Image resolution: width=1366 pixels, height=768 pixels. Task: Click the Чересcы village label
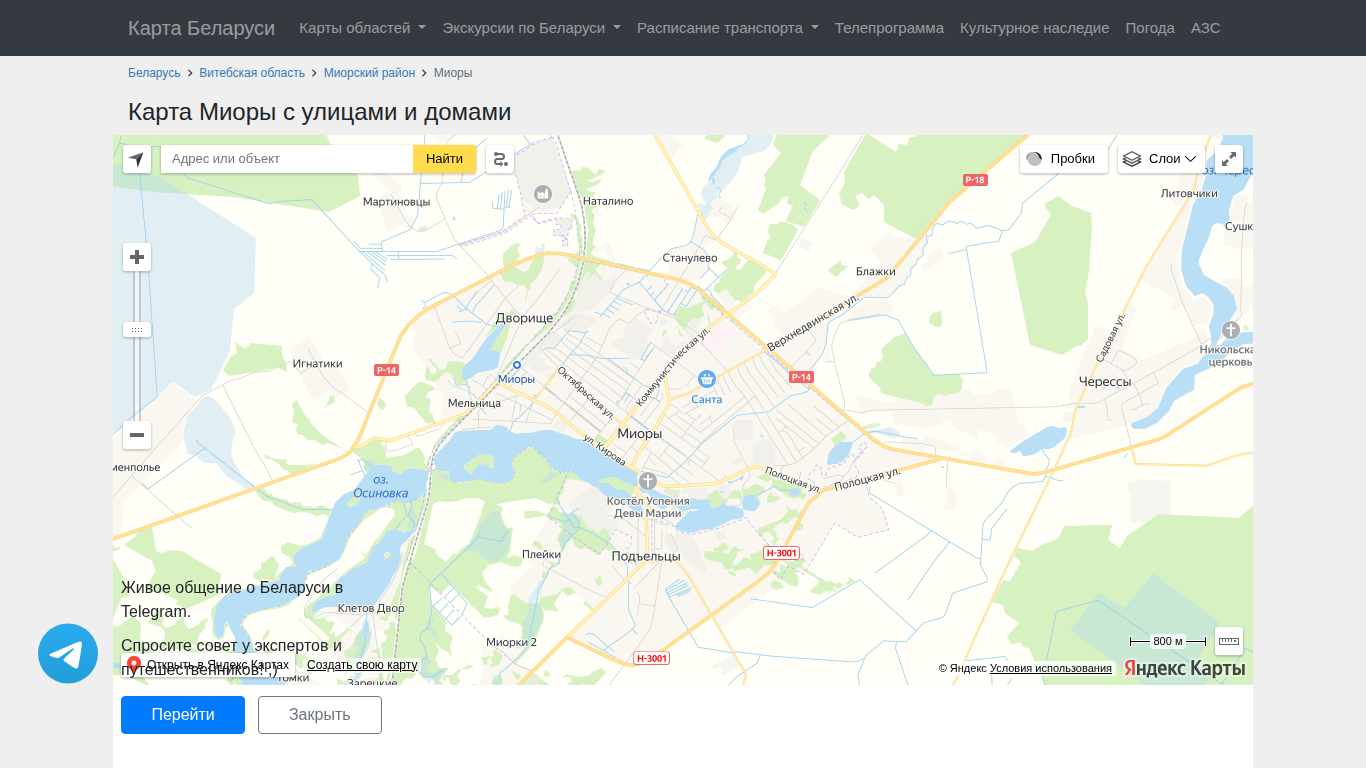(1105, 382)
